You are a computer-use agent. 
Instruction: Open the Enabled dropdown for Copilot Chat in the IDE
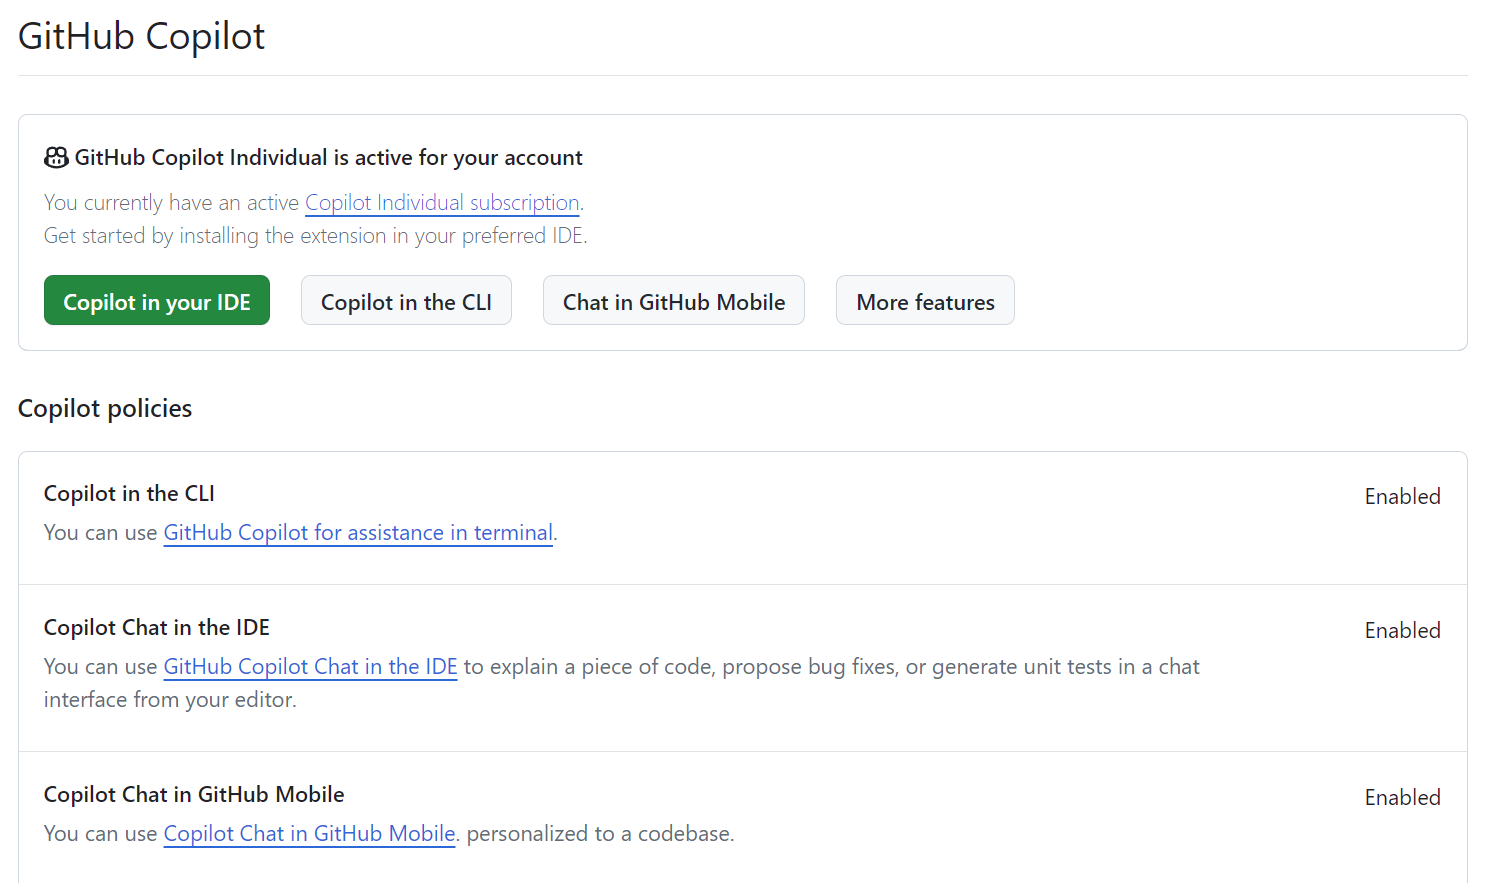point(1402,630)
